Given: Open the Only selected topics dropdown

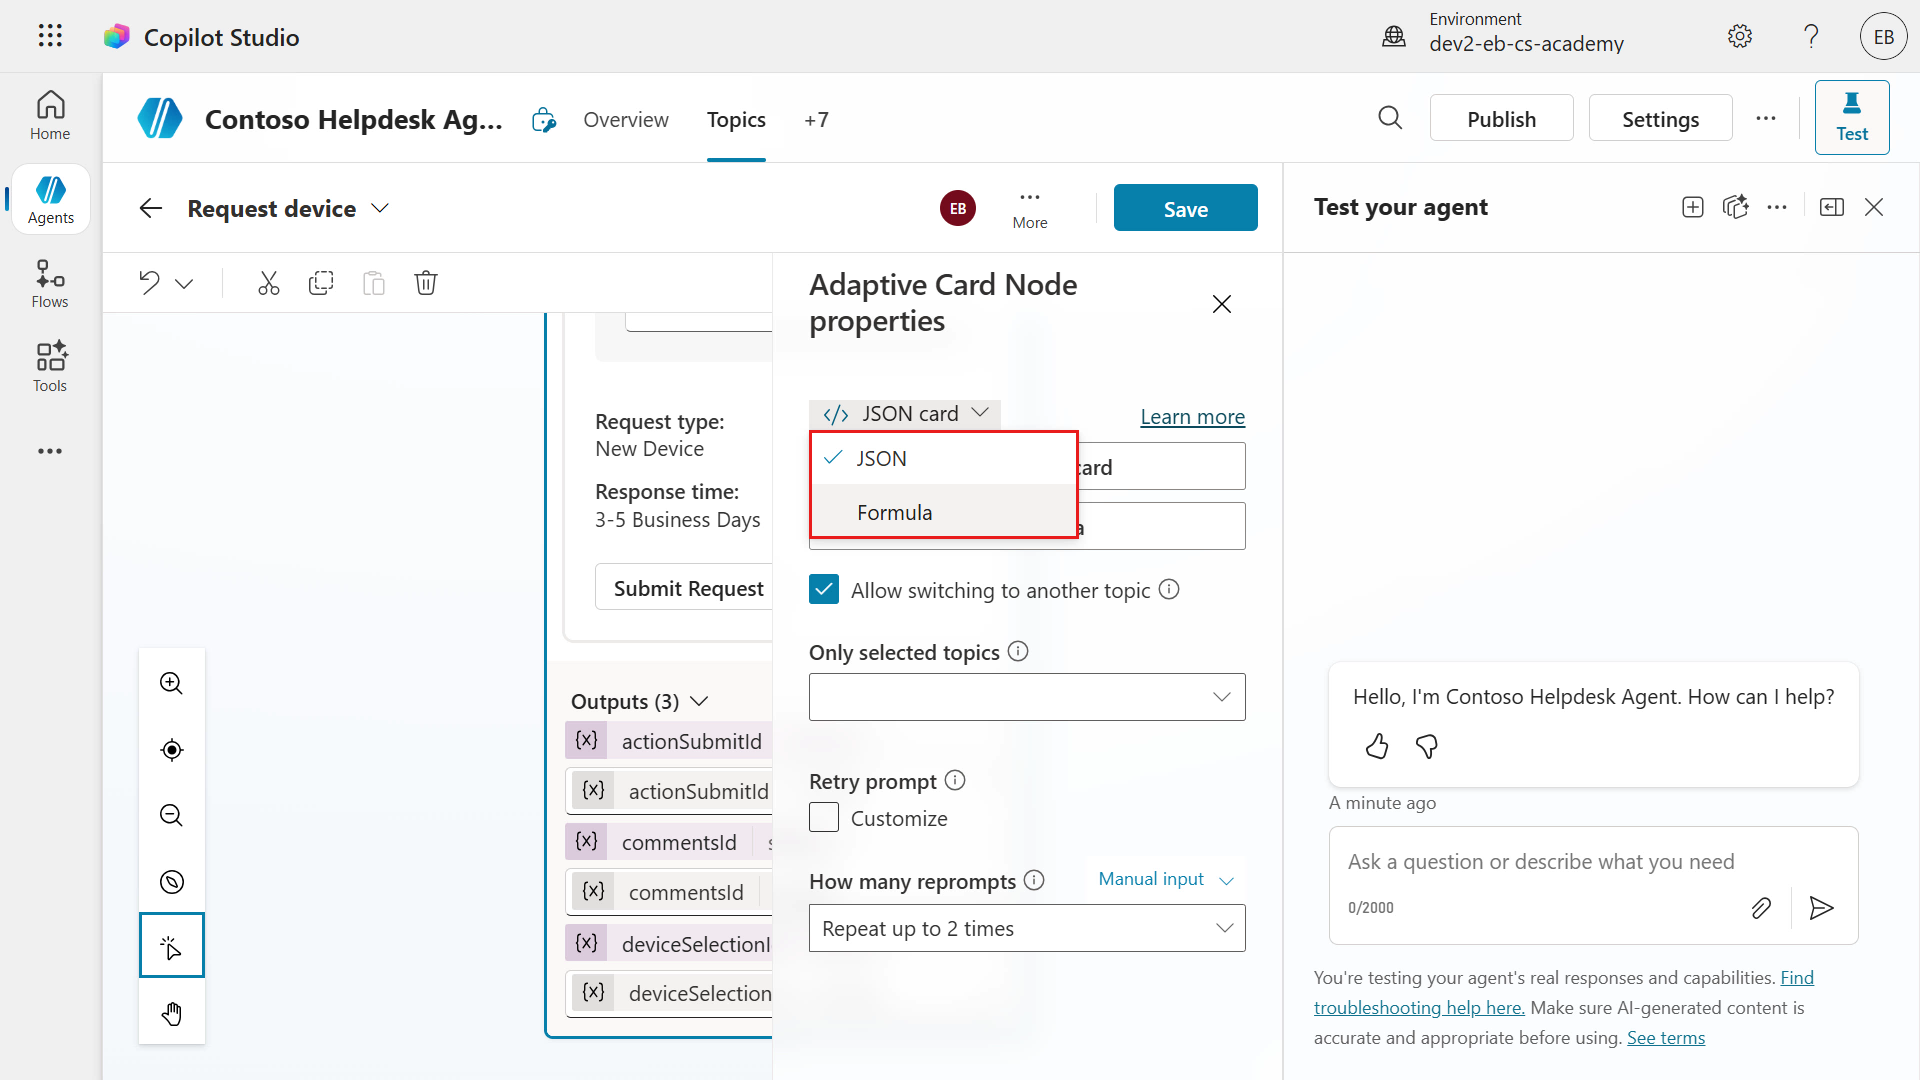Looking at the screenshot, I should pos(1027,697).
